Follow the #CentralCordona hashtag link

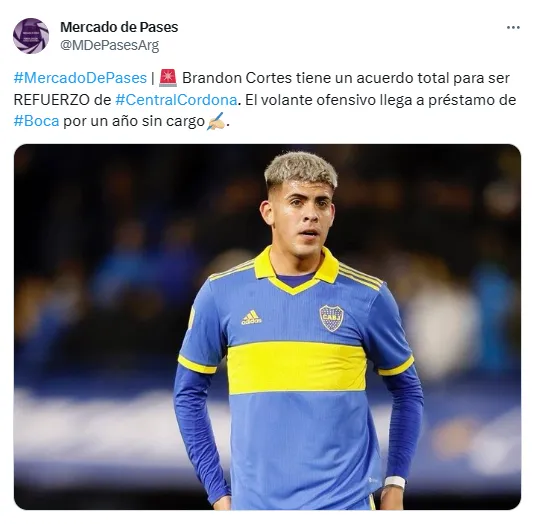(x=176, y=100)
